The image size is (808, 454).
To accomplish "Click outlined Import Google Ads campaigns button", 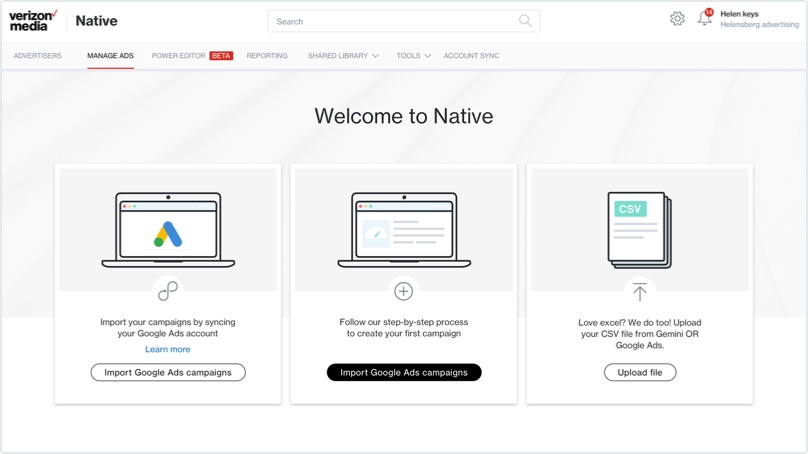I will click(x=168, y=372).
